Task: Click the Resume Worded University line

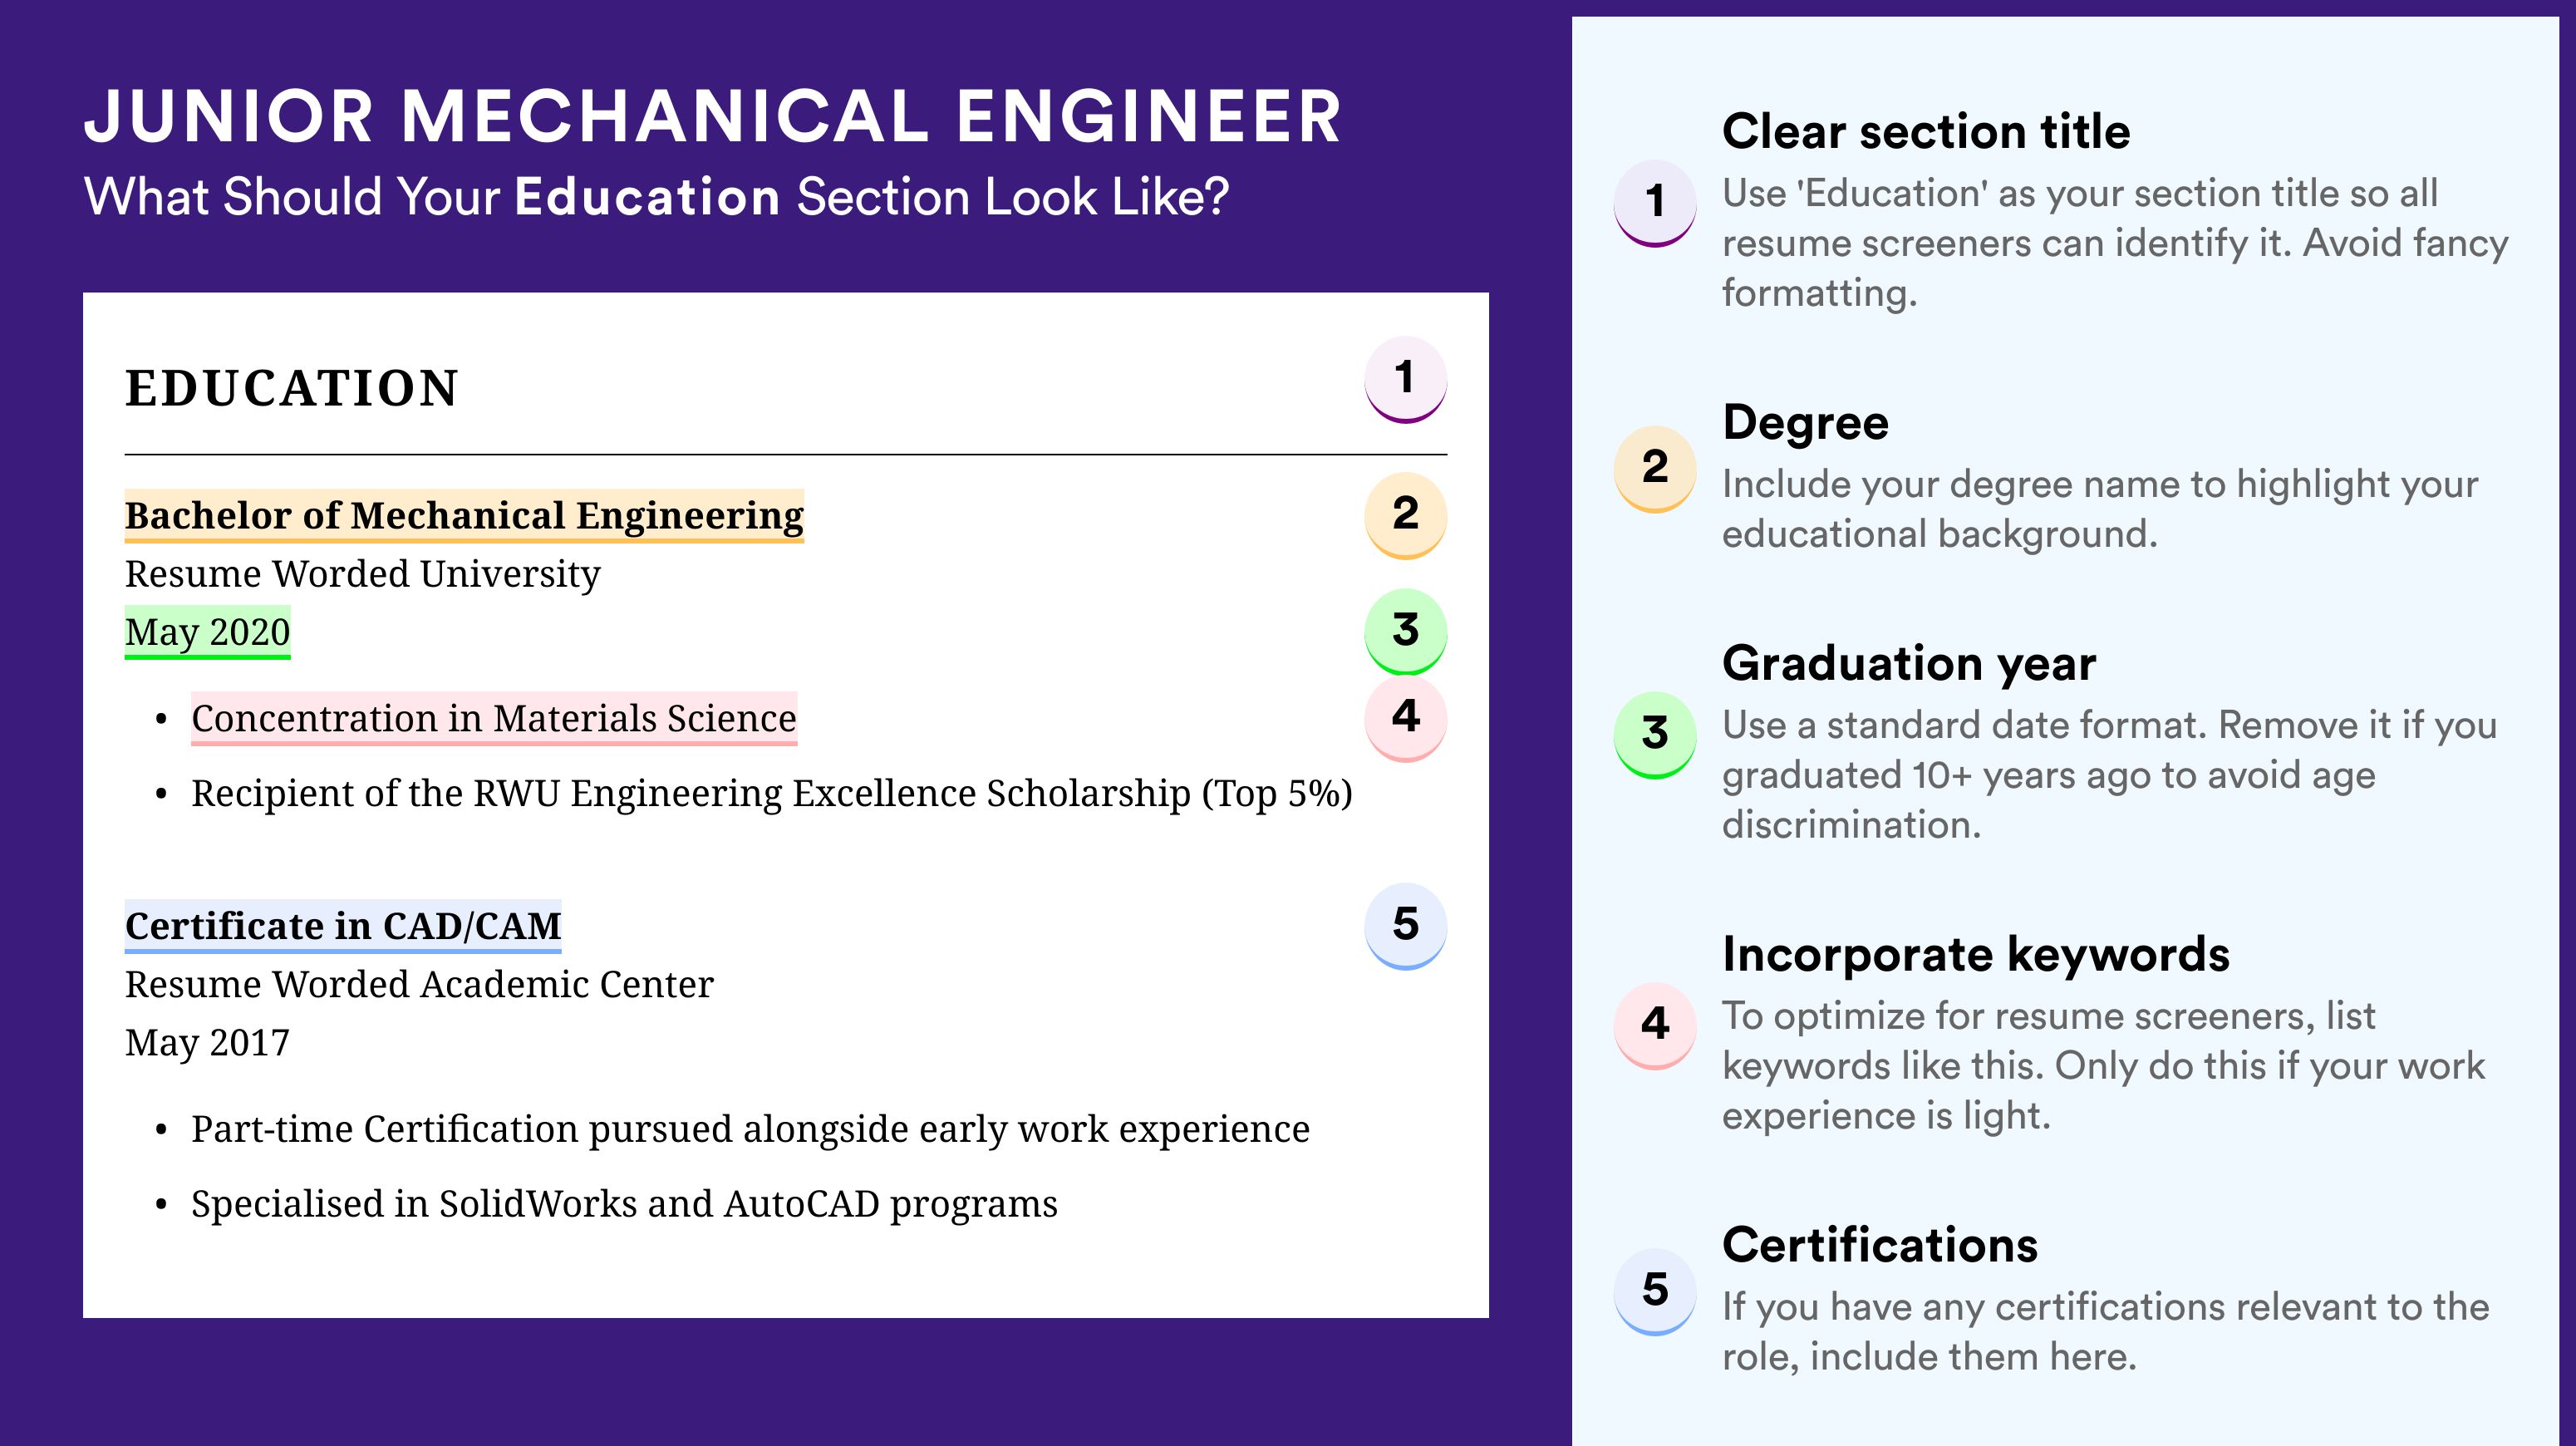Action: point(362,574)
